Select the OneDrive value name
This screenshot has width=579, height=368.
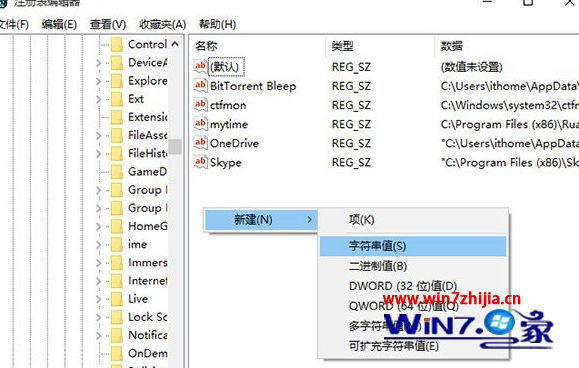[x=234, y=143]
